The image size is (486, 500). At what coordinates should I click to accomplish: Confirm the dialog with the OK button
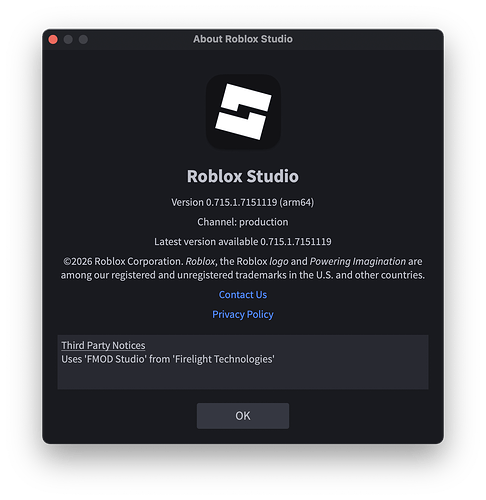click(243, 416)
